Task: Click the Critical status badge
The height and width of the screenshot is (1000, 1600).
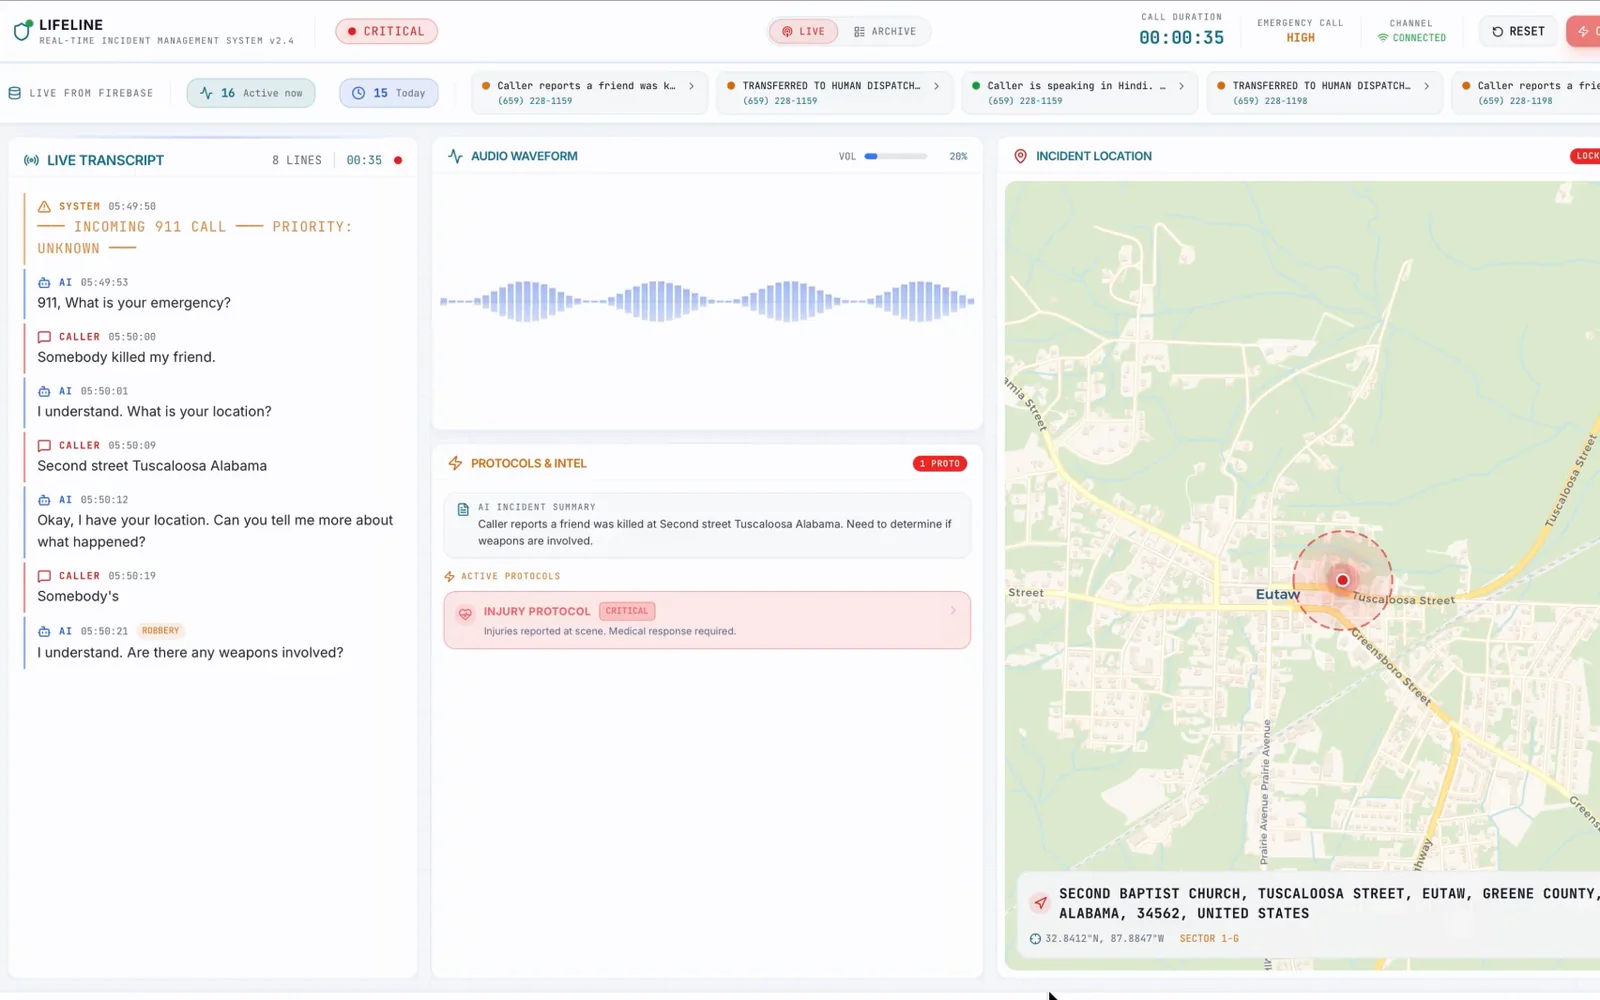Action: coord(386,32)
